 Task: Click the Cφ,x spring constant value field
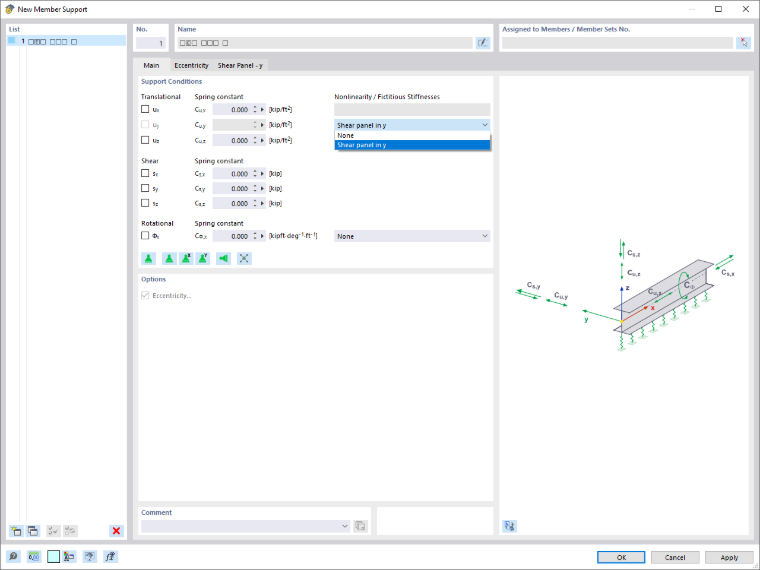pos(232,236)
